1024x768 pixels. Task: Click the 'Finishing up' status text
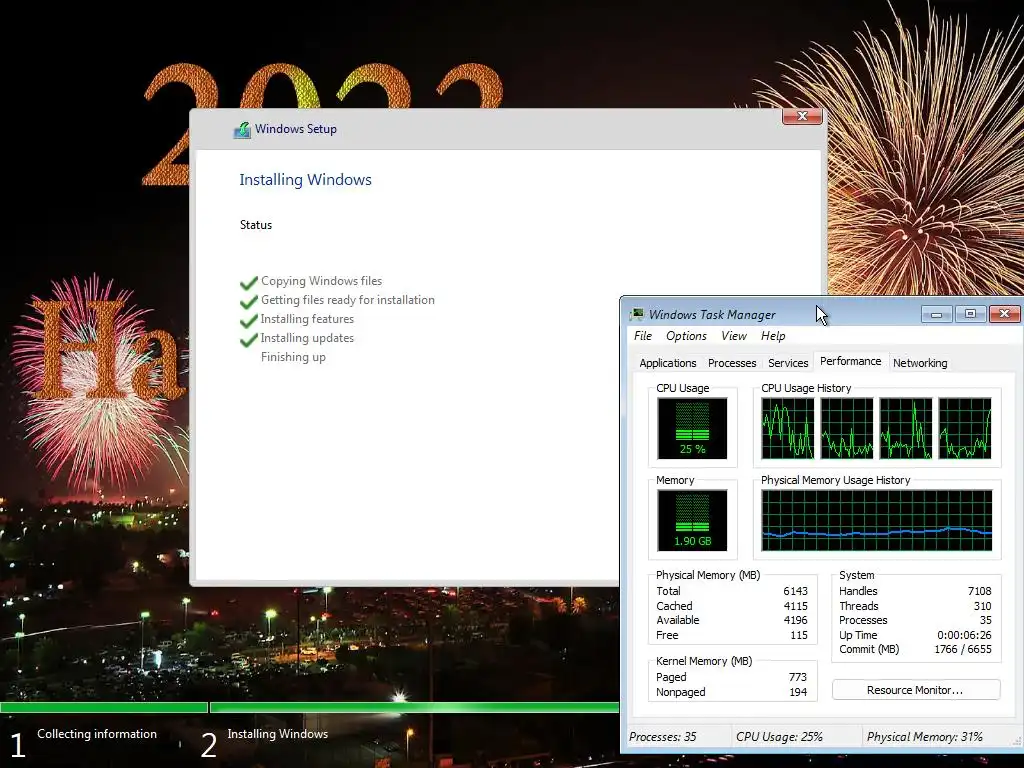point(293,357)
